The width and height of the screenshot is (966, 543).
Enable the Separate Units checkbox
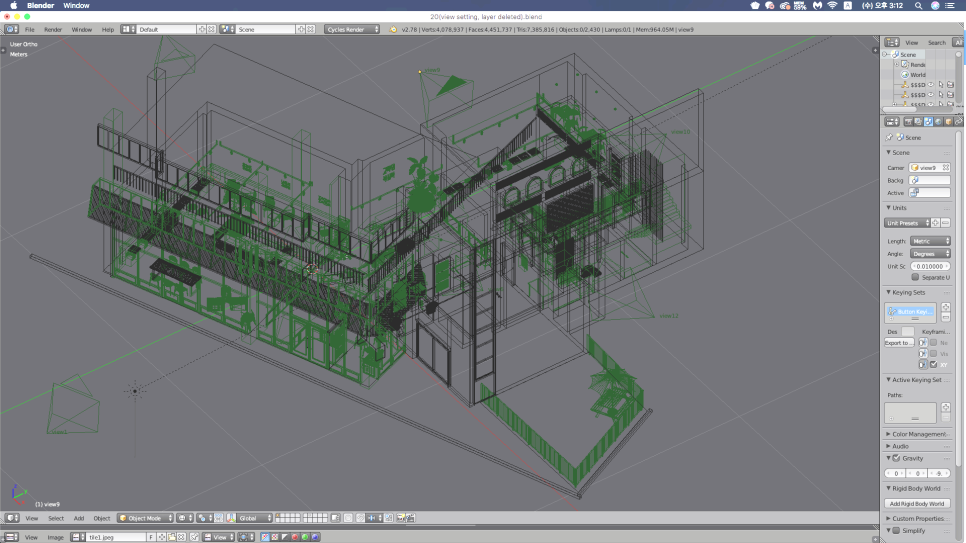click(x=915, y=277)
